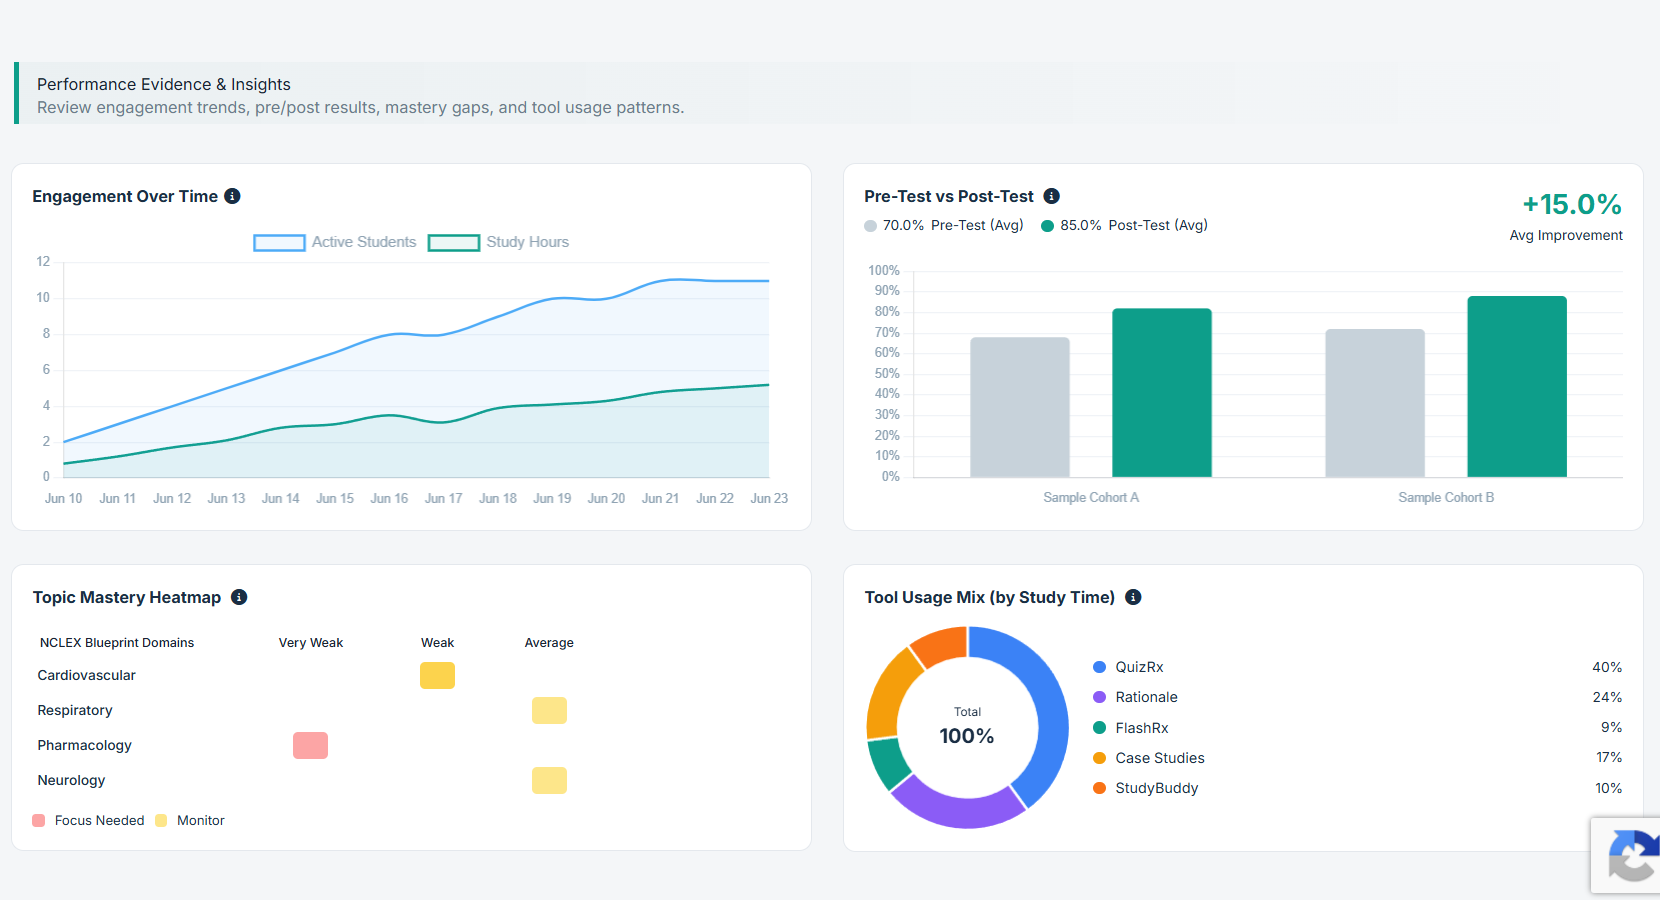Viewport: 1660px width, 900px height.
Task: Click the "NCLEX Blueprint Domains" header
Action: (117, 643)
